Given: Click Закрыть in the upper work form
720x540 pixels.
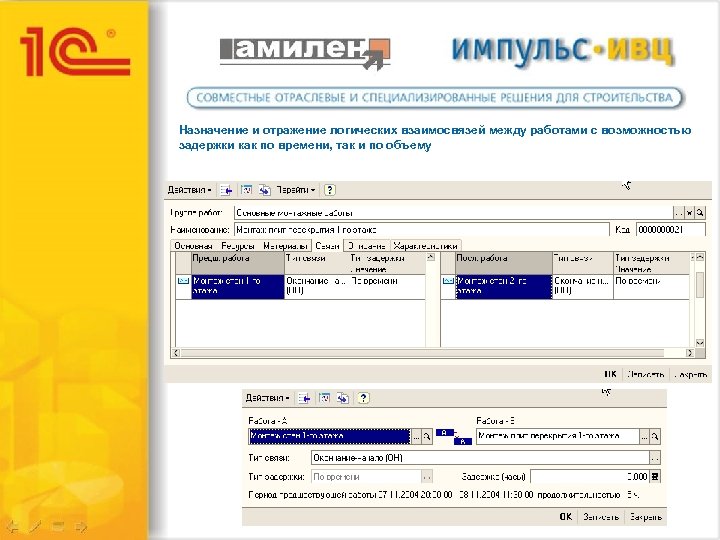Looking at the screenshot, I should 691,374.
